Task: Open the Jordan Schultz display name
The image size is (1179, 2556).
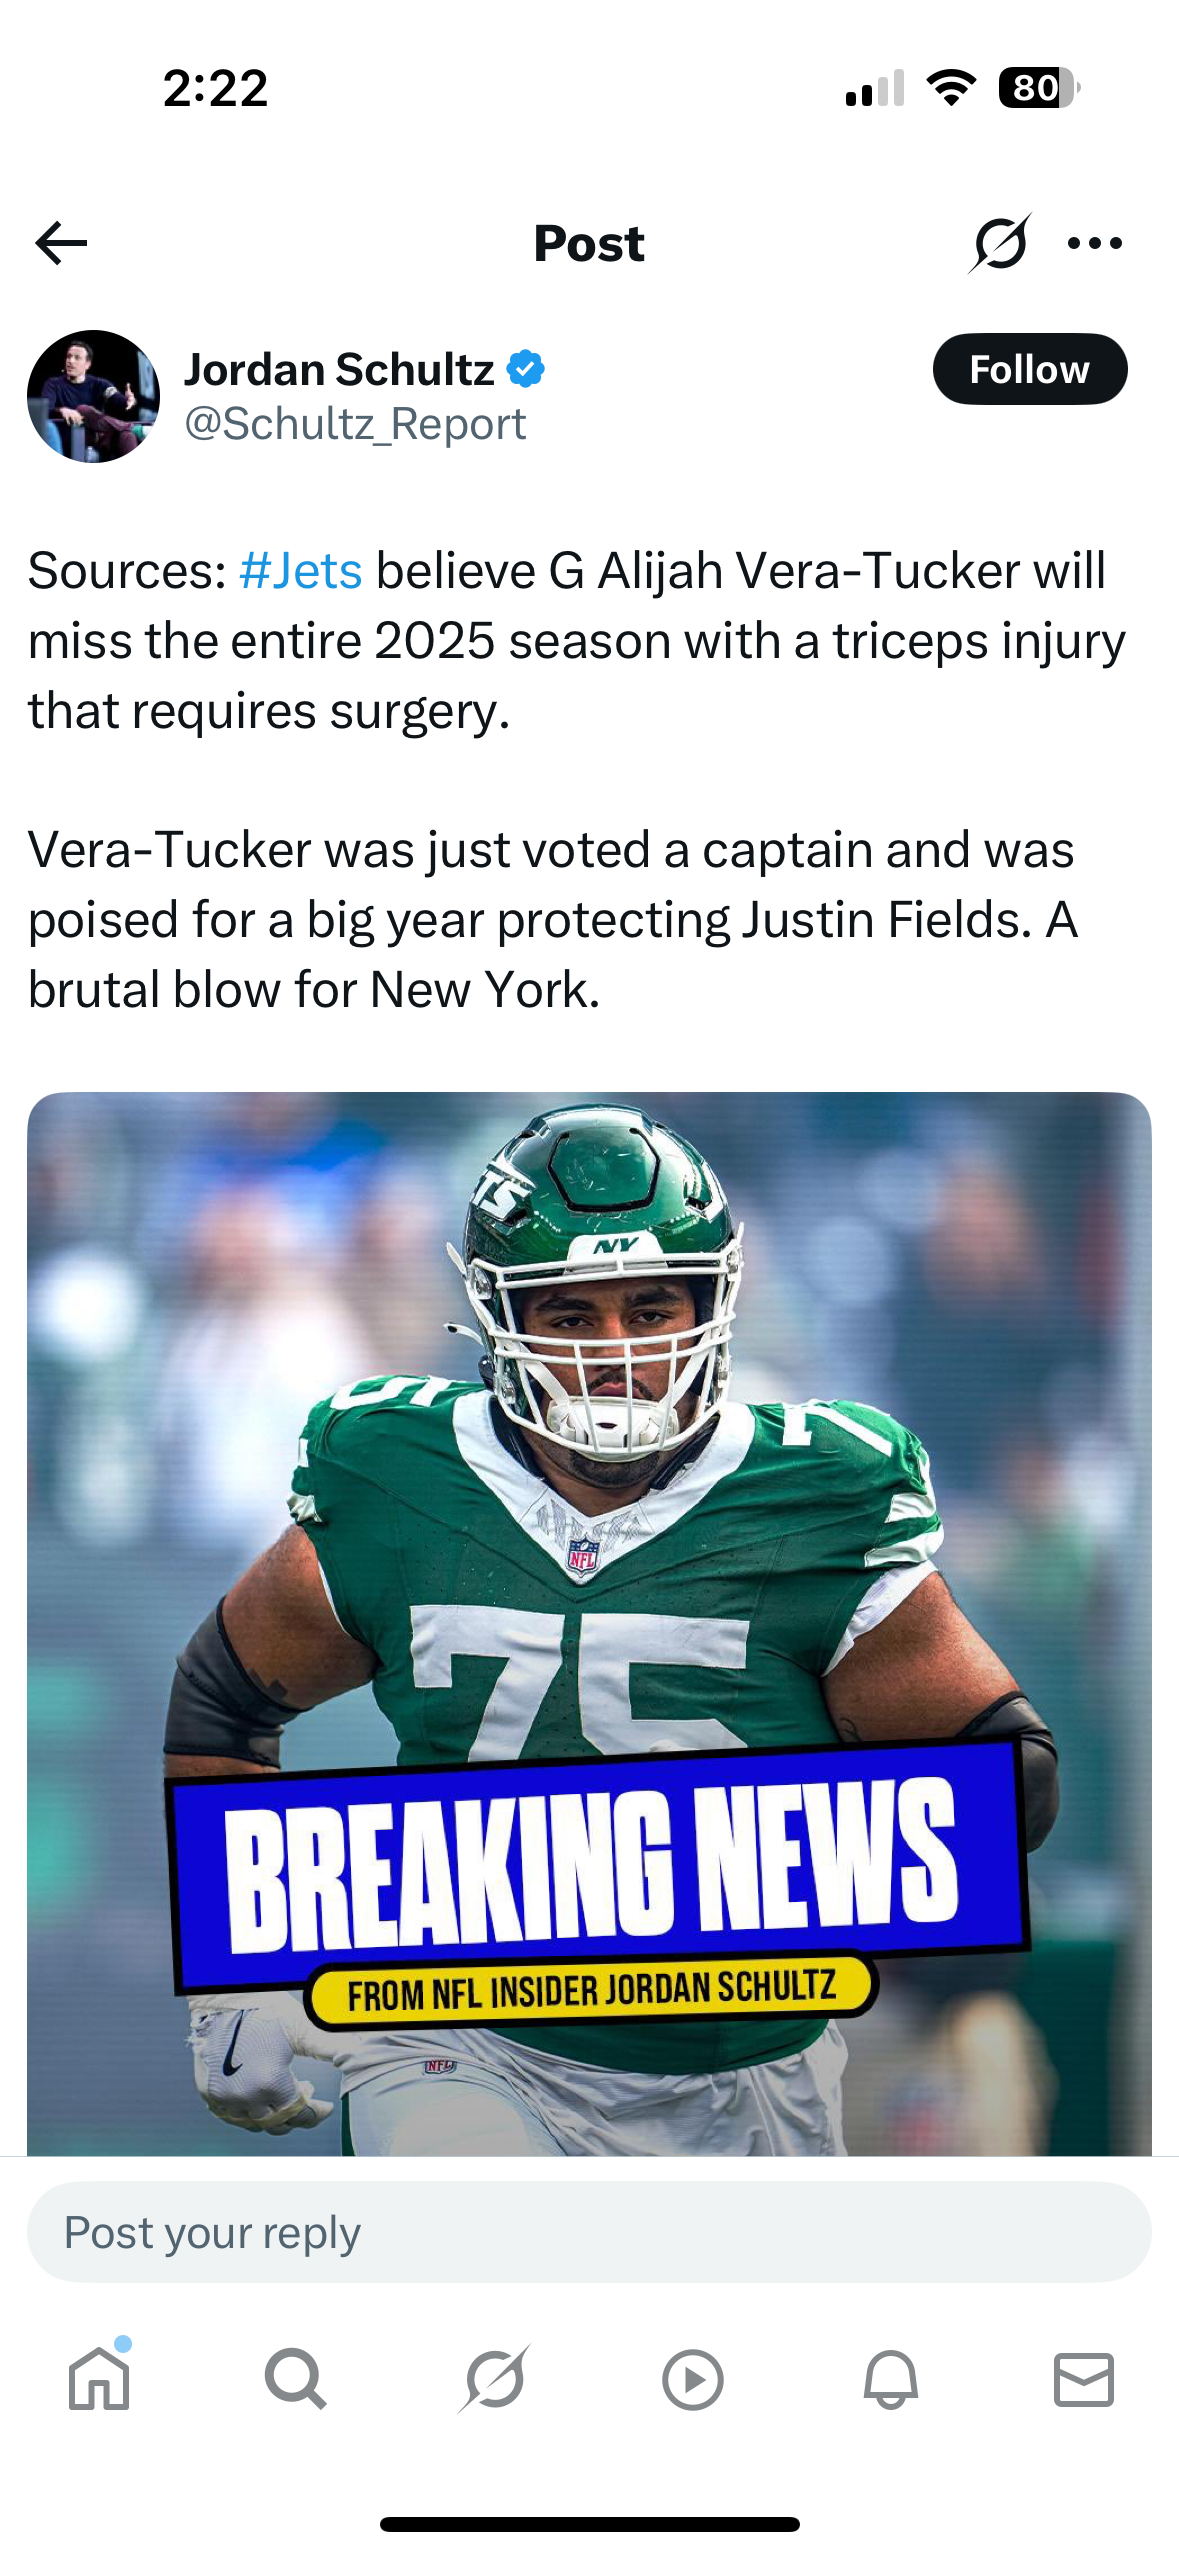Action: (x=339, y=369)
